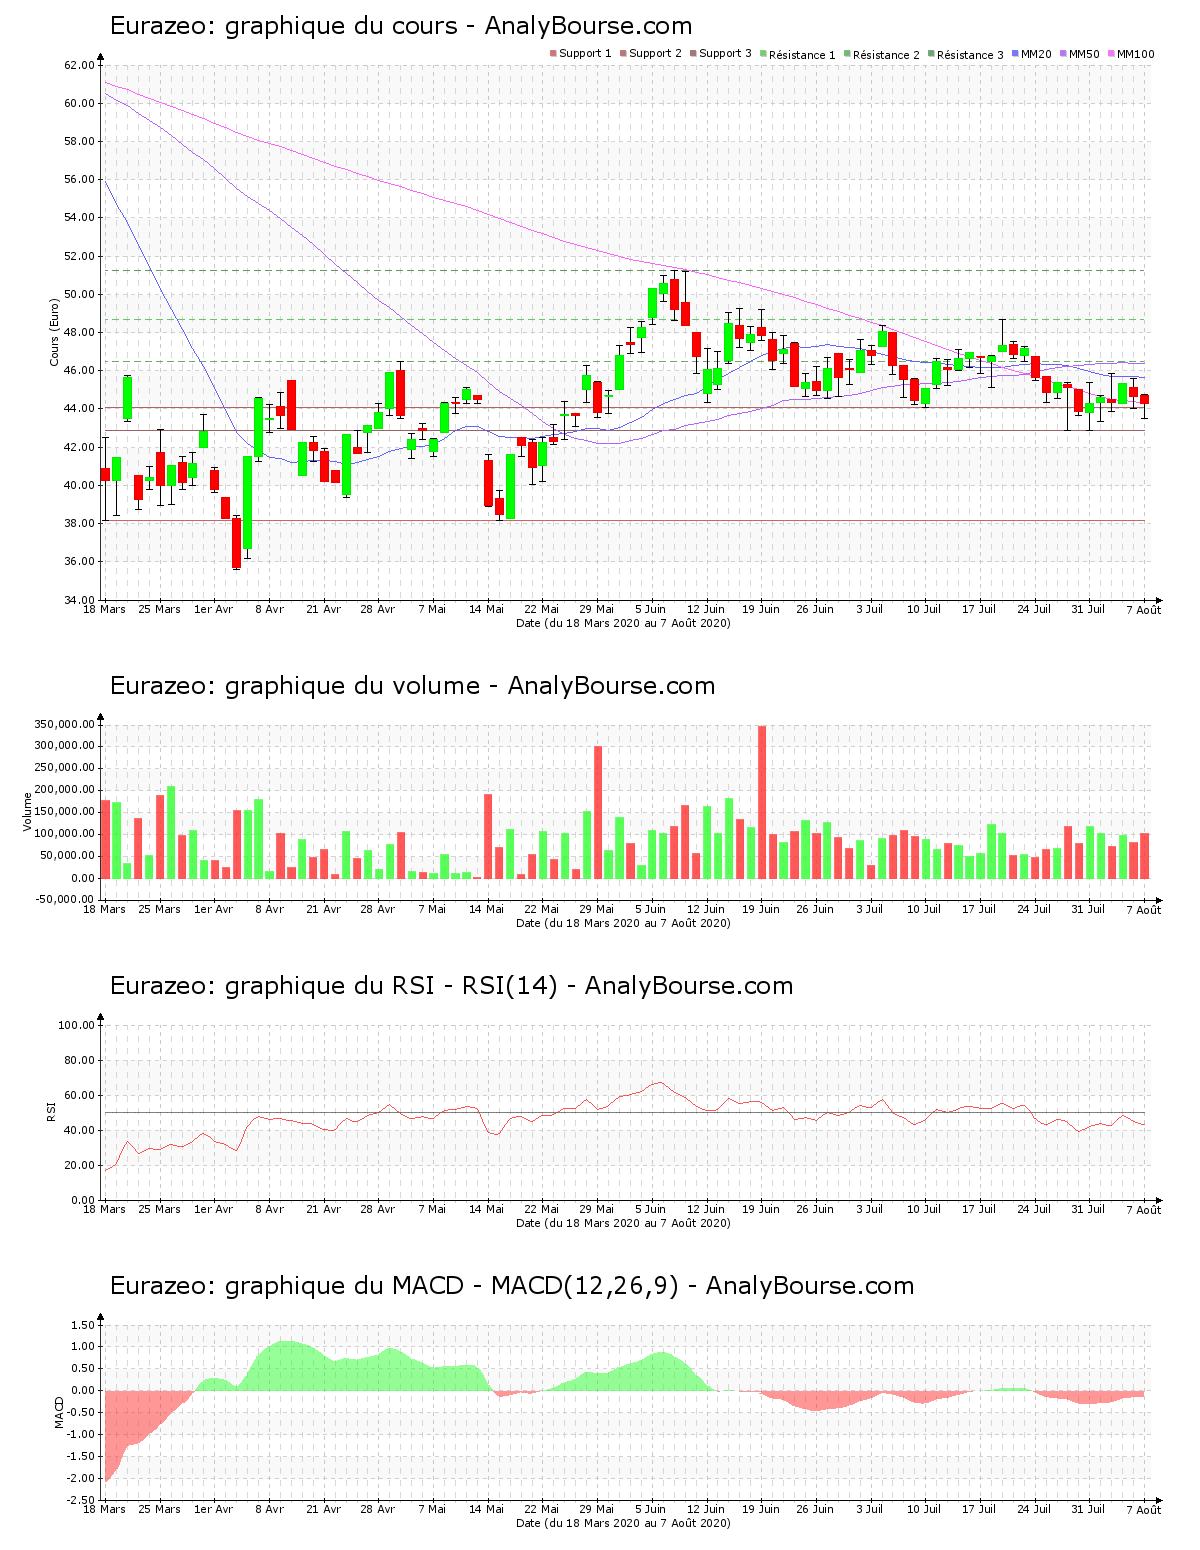1200x1550 pixels.
Task: Click the tallest red volume bar near 19 Juin
Action: point(762,802)
